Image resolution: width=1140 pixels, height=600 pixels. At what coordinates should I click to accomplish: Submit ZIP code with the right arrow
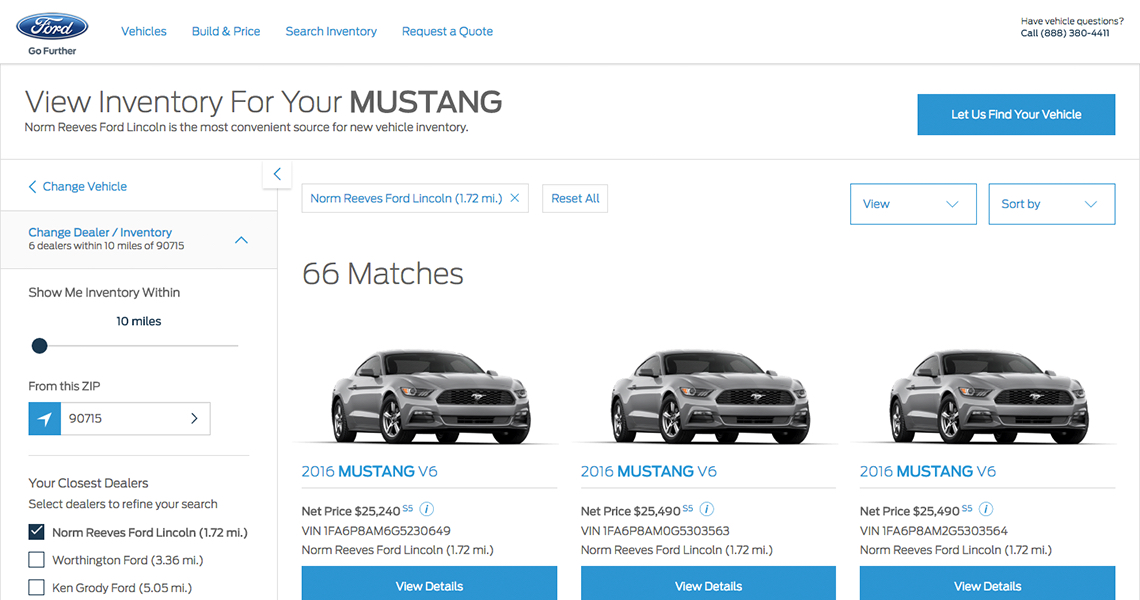coord(194,419)
